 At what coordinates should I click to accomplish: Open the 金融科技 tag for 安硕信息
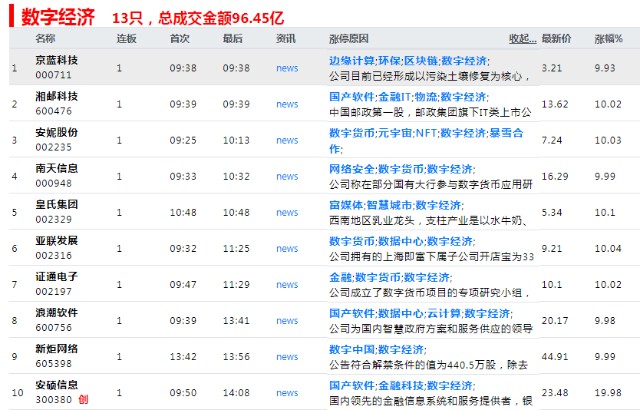click(400, 385)
